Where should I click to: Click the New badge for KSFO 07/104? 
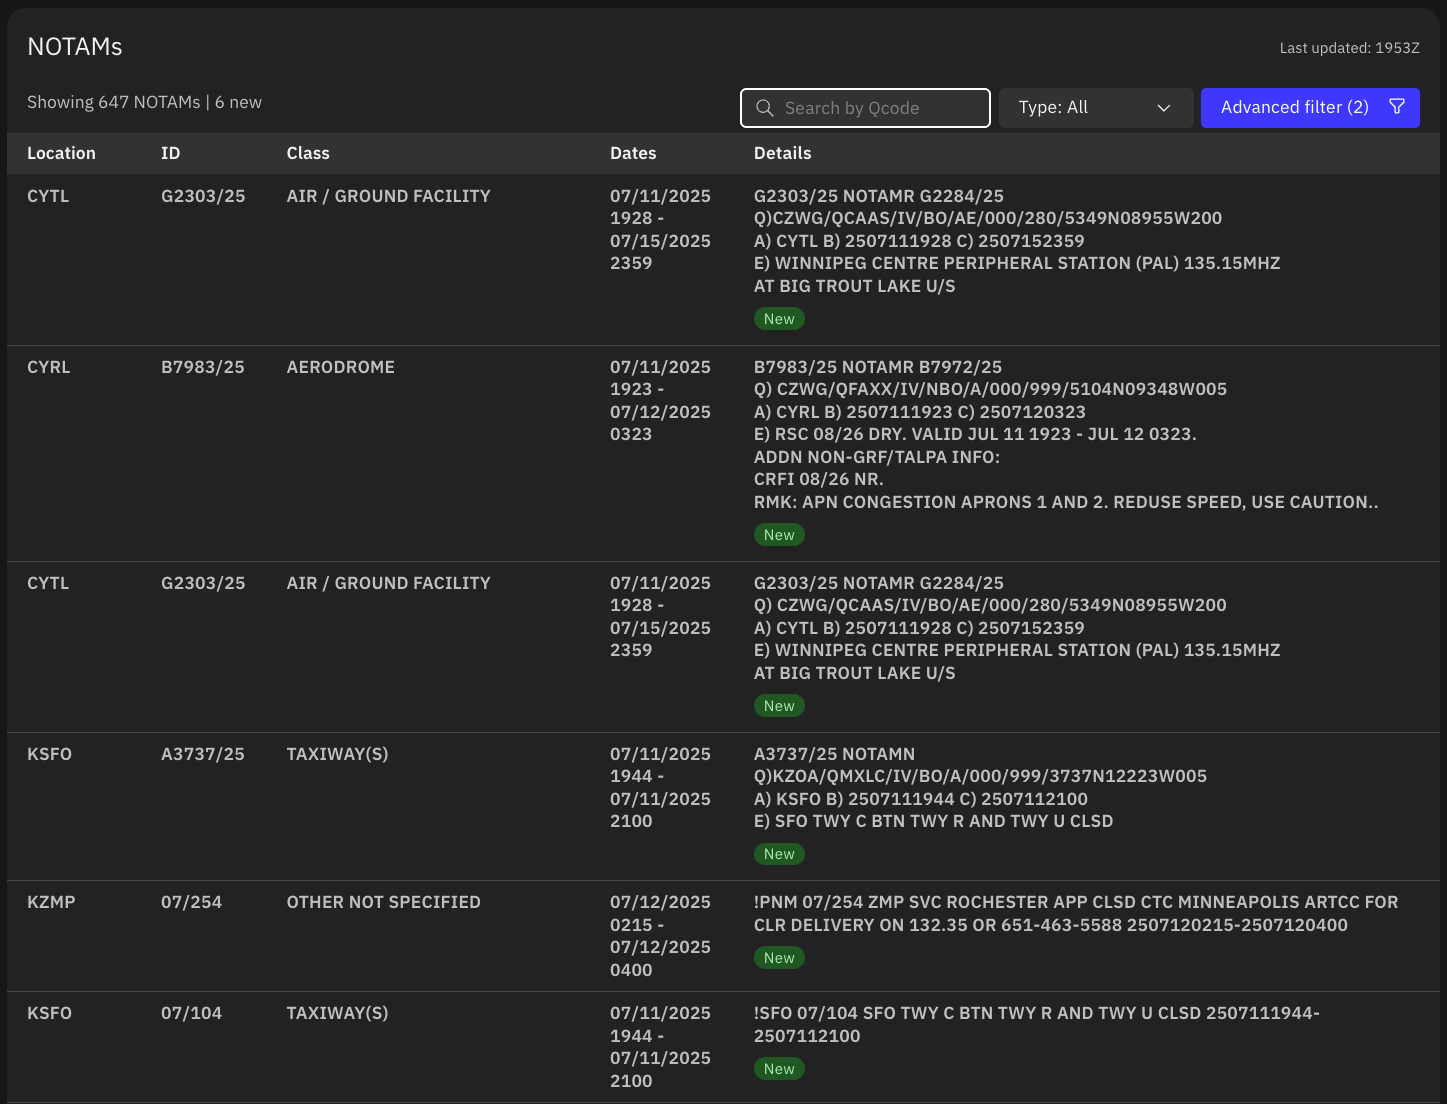779,1069
